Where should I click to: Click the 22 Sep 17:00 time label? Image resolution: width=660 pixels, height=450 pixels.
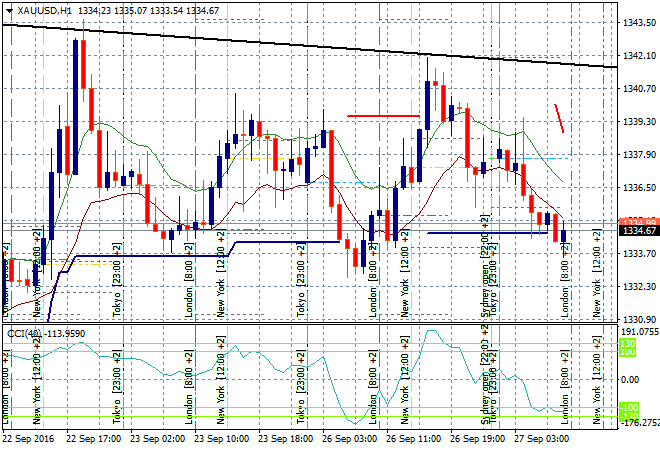(x=93, y=439)
